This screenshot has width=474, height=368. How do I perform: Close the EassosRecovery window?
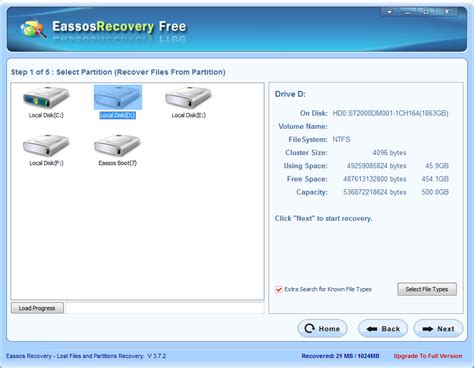447,12
